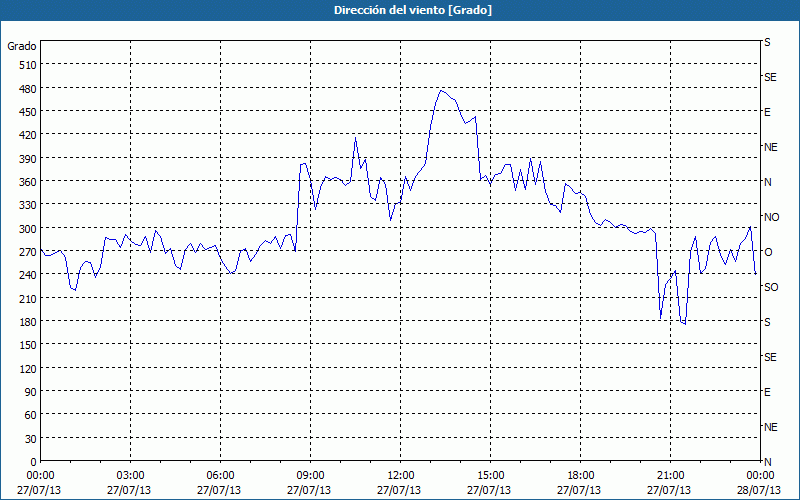Click the 270 degree axis label
This screenshot has height=500, width=800.
coord(29,252)
